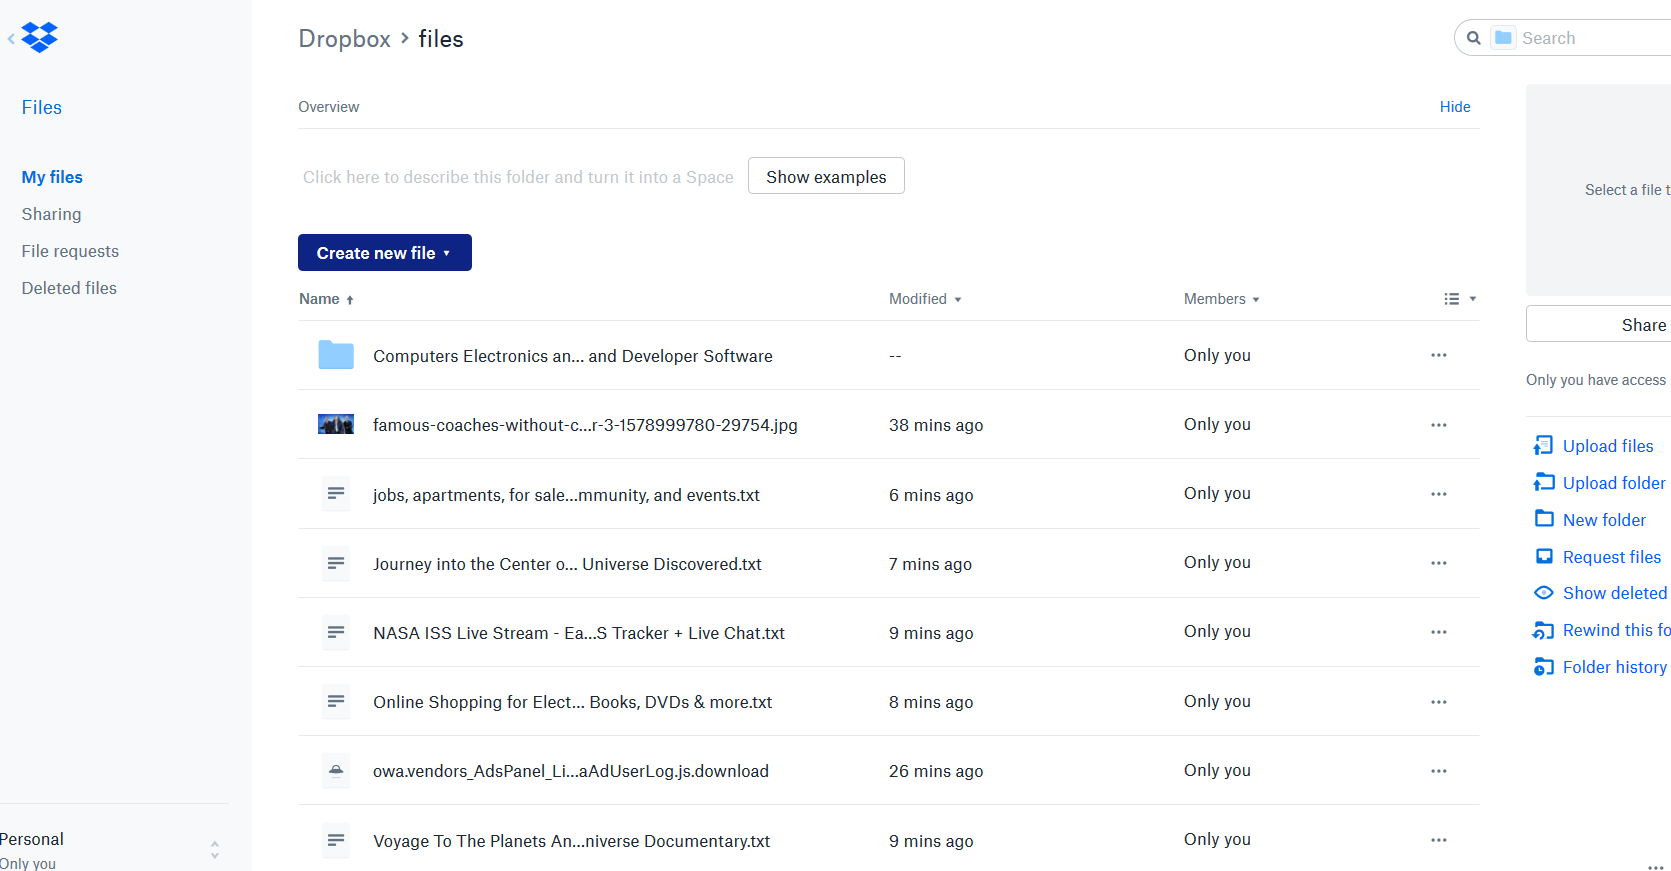Click the Upload files icon
Screen dimensions: 1671x871
coord(1544,446)
